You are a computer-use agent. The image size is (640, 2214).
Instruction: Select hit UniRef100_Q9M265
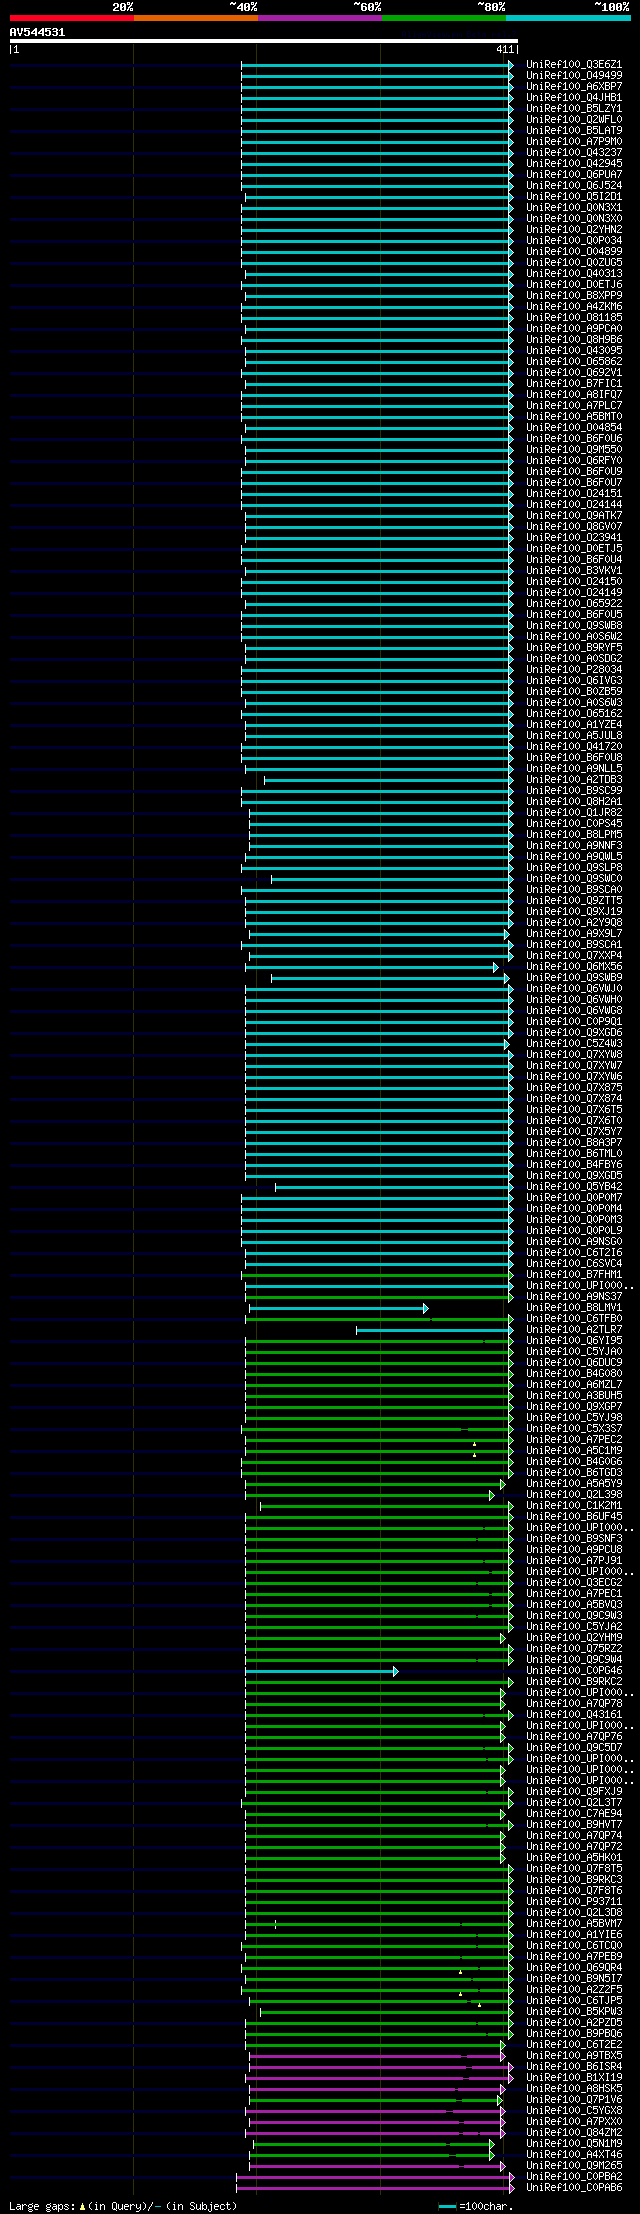(574, 2166)
